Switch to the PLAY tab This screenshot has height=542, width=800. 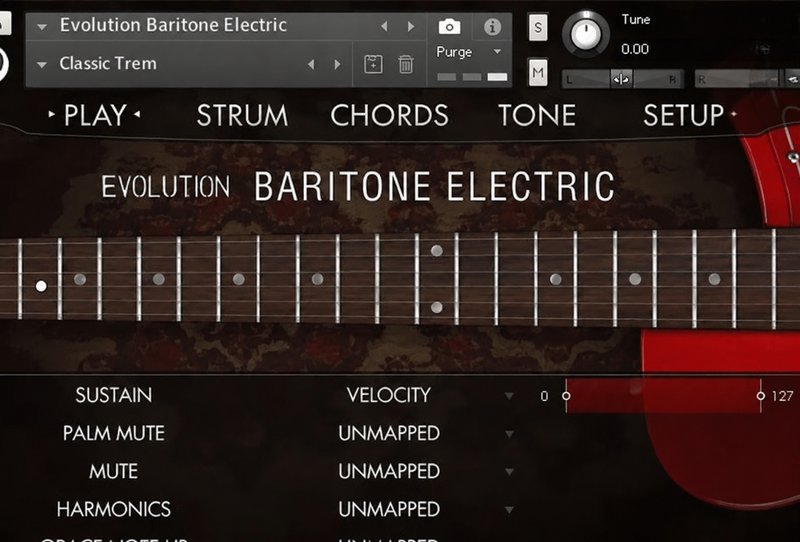95,115
